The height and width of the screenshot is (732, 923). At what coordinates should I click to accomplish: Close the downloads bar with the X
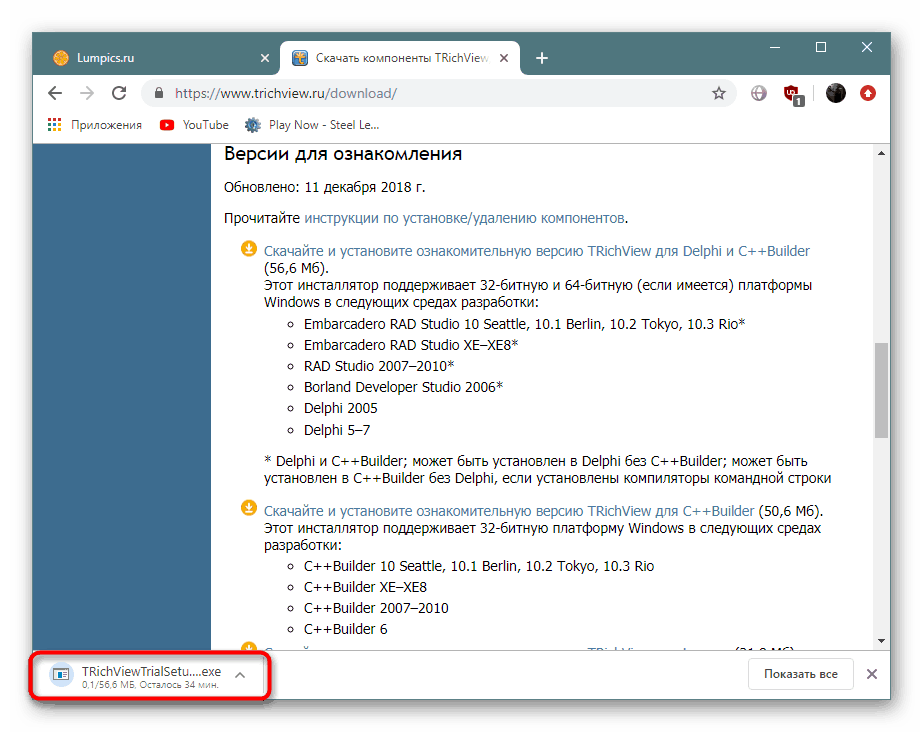click(872, 674)
